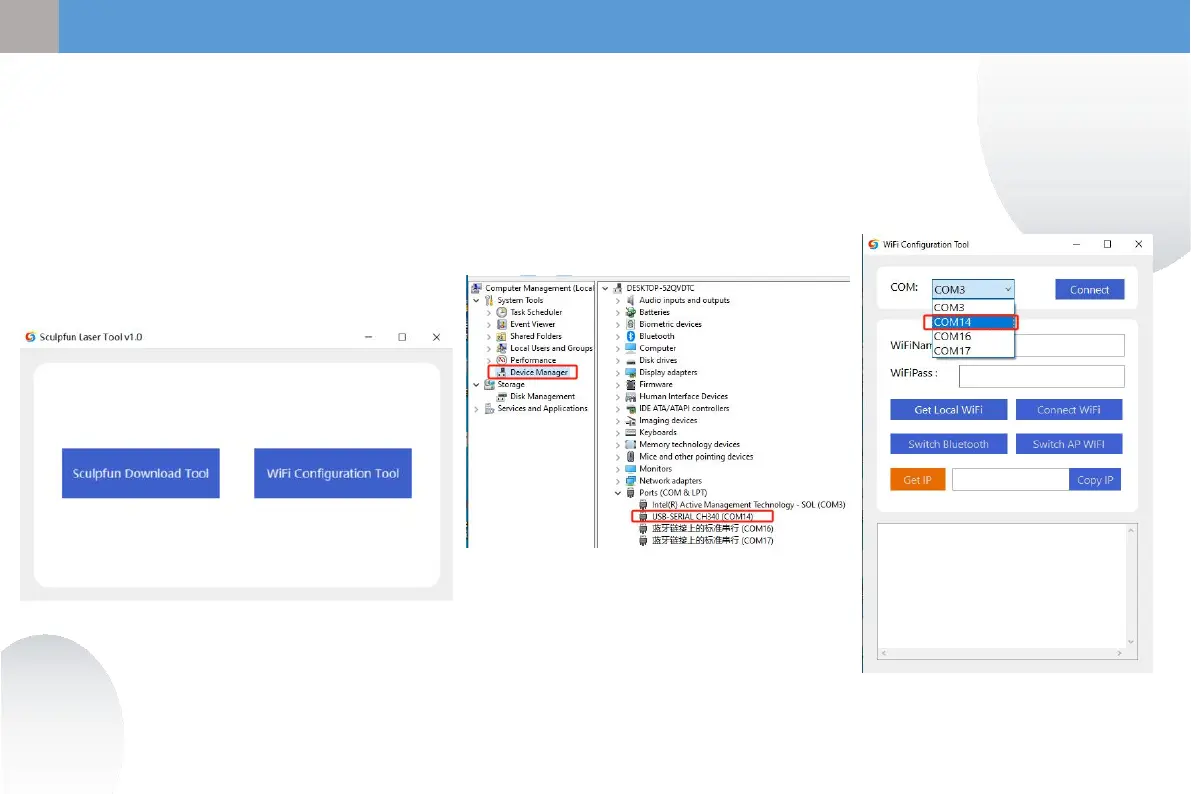Select Event Viewer tree item
The width and height of the screenshot is (1191, 794).
tap(532, 324)
